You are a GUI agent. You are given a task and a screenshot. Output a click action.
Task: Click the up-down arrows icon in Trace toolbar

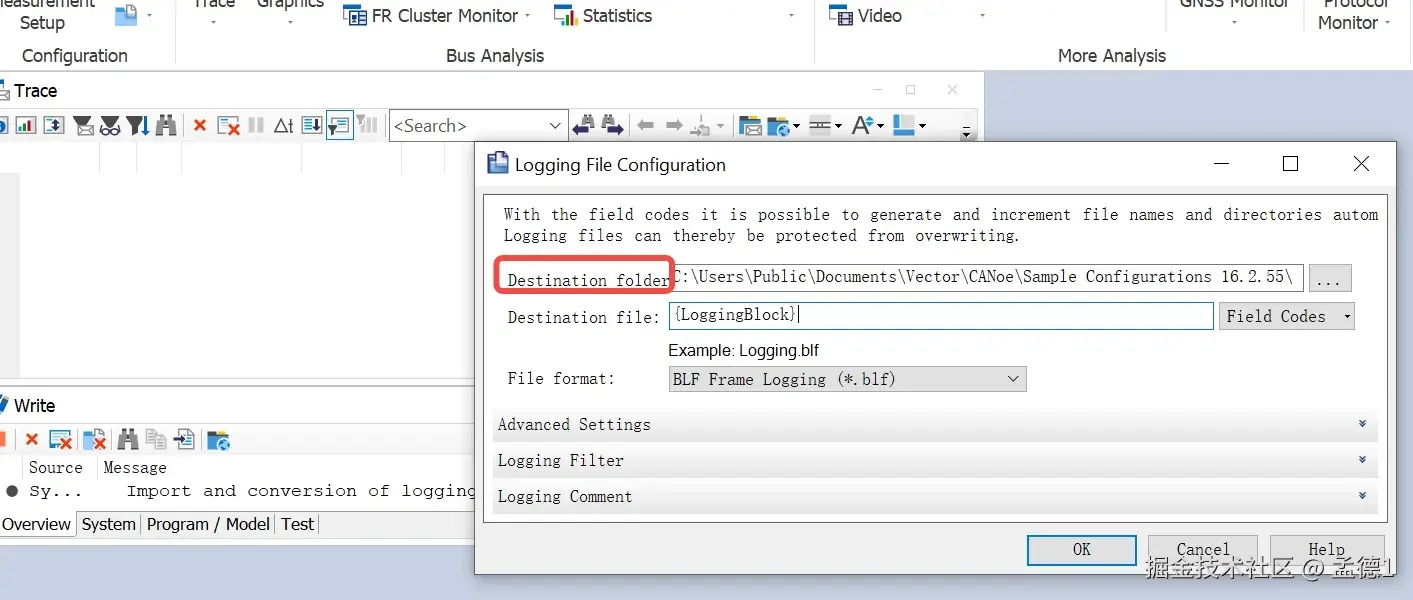click(54, 126)
